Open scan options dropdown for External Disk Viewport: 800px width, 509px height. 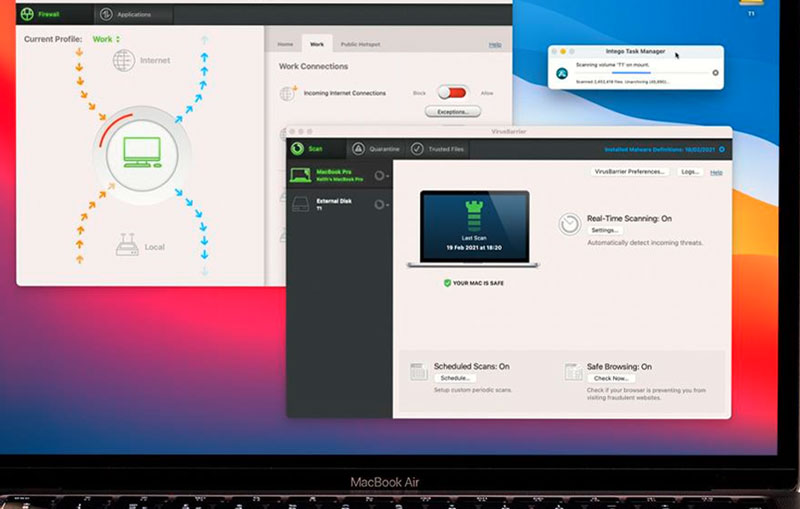pos(381,205)
